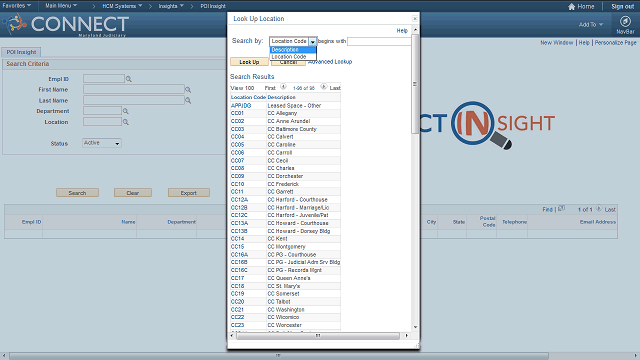This screenshot has width=640, height=360.
Task: Select location code CC15
Action: (x=237, y=247)
